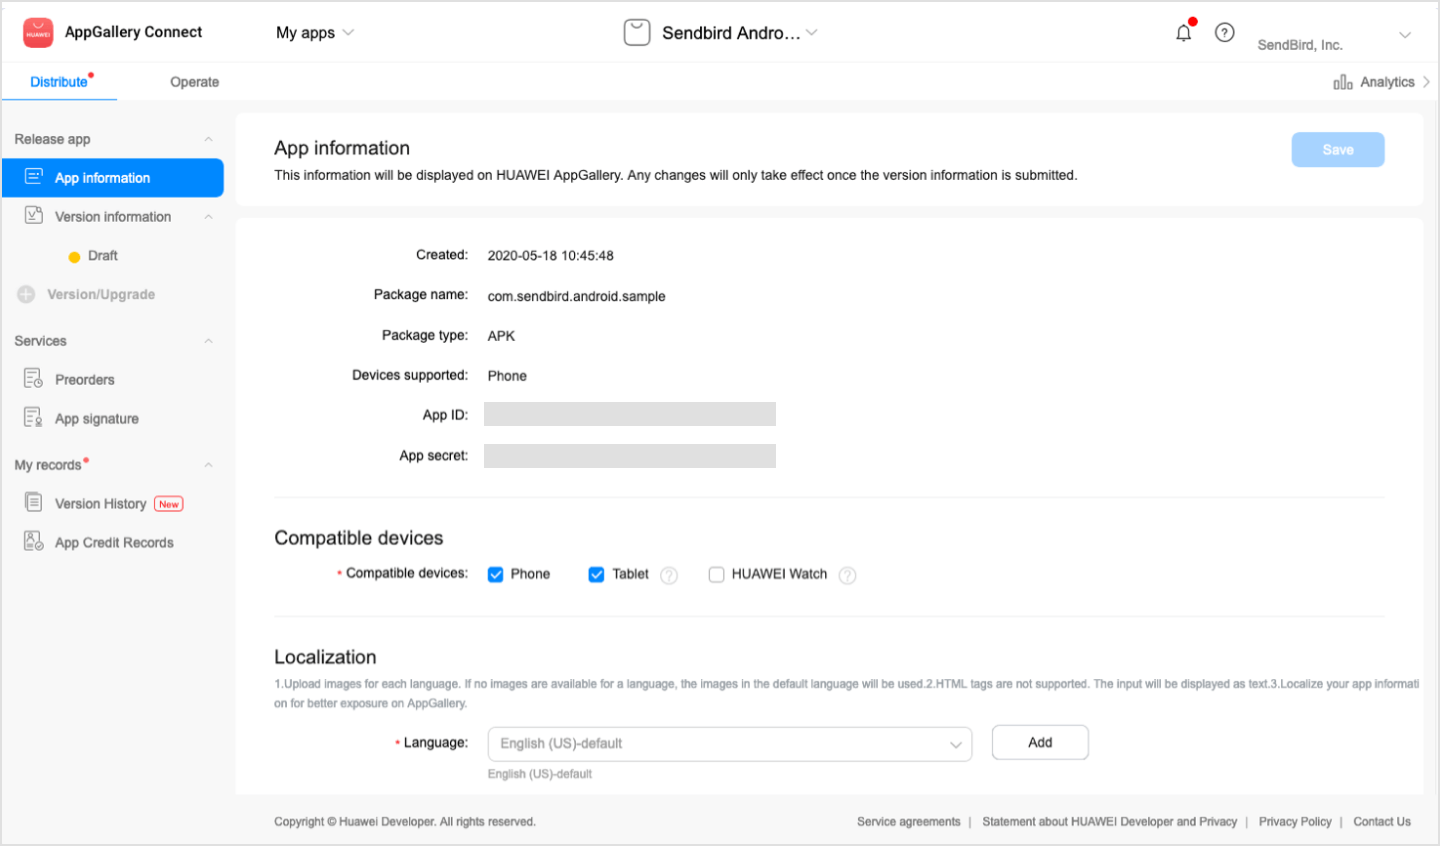The height and width of the screenshot is (846, 1440).
Task: Collapse the Version information chevron
Action: pos(208,216)
